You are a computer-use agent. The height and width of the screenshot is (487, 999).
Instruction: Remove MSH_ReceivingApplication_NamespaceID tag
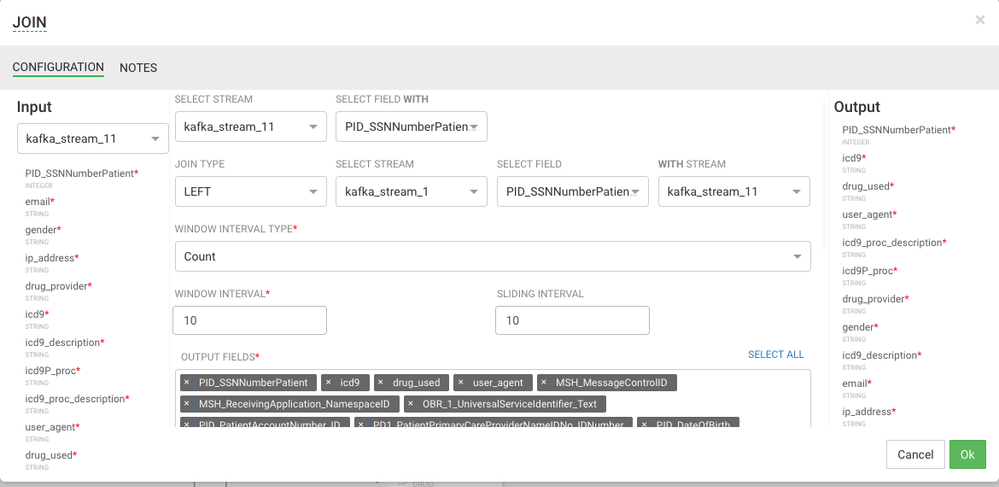pos(187,404)
